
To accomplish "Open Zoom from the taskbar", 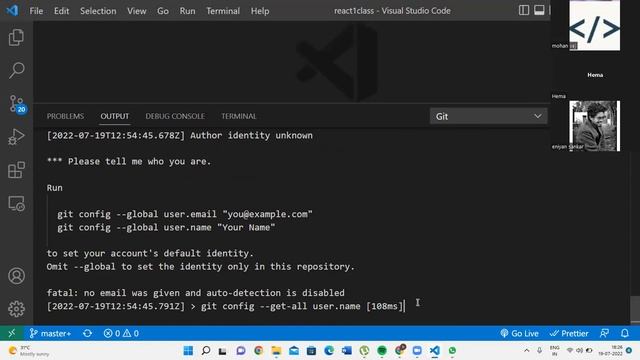I will click(x=417, y=351).
